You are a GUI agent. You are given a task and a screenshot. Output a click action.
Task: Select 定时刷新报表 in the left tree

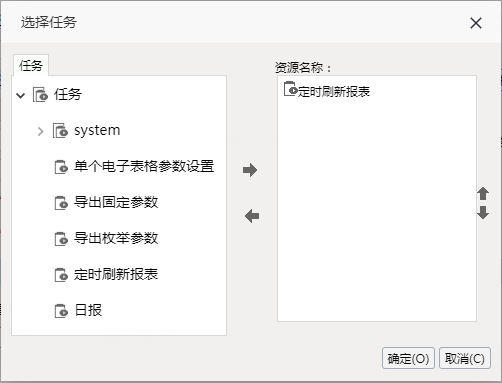[116, 274]
